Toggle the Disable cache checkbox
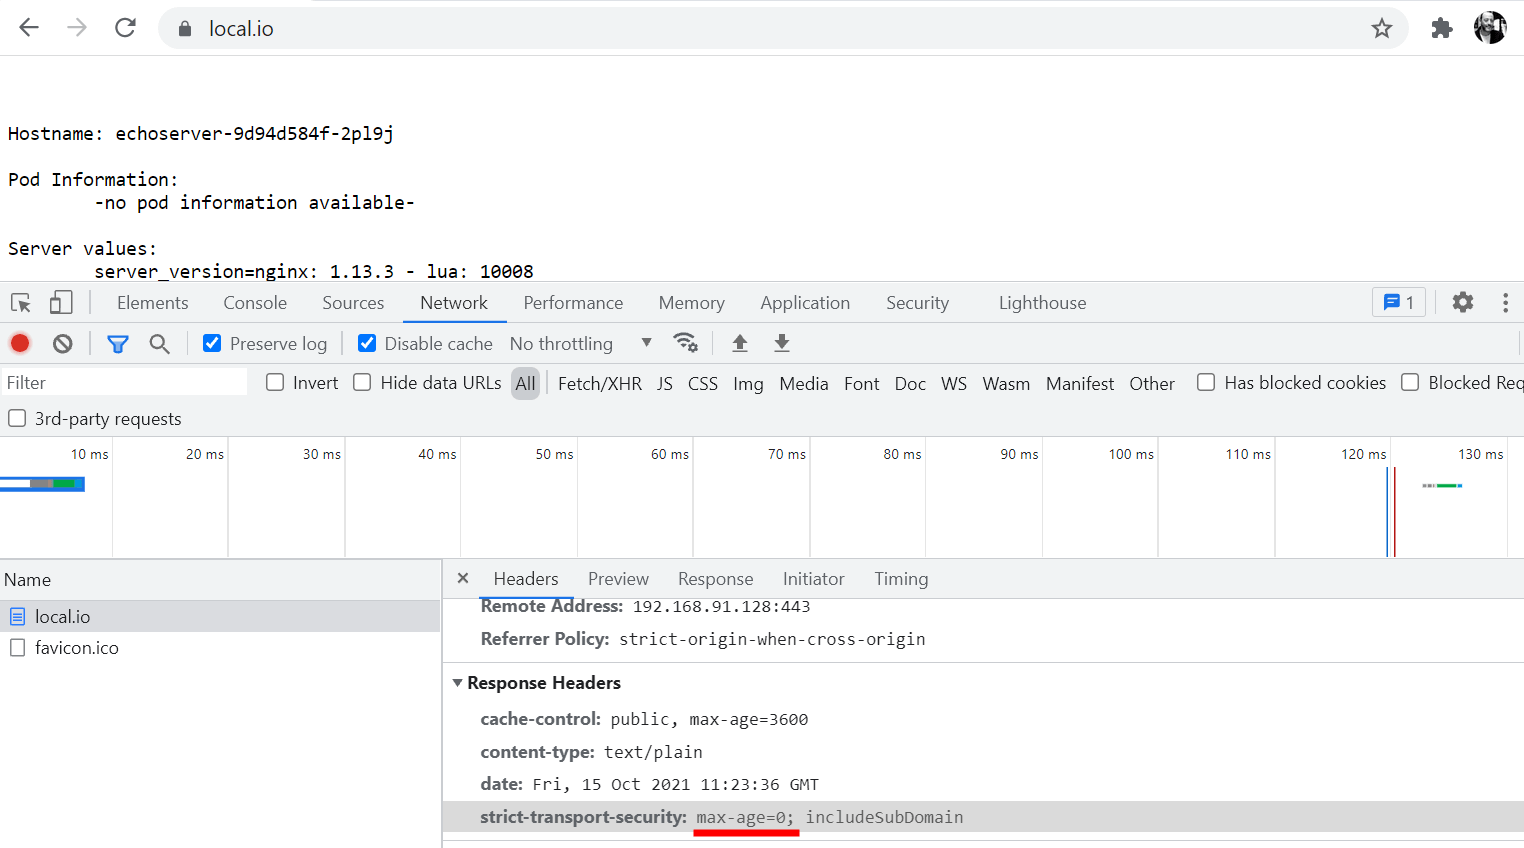The image size is (1524, 848). [367, 343]
